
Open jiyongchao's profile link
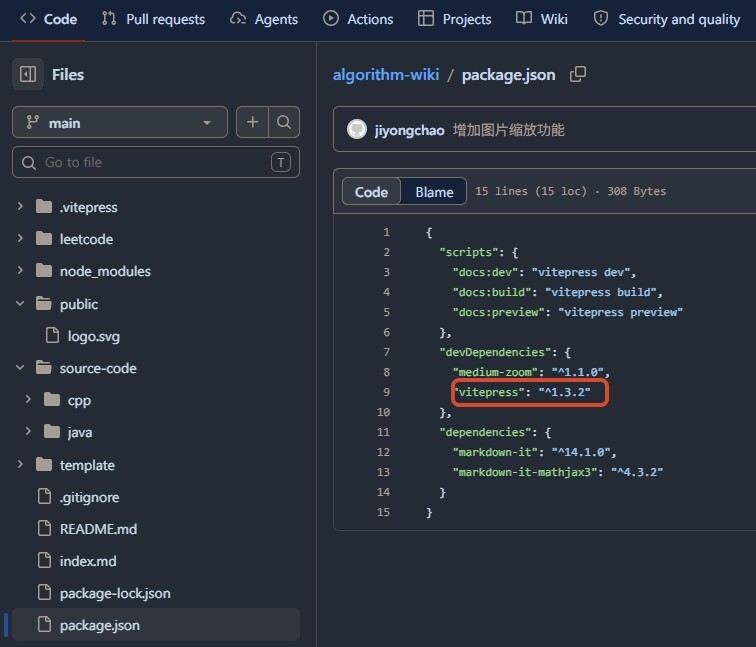[x=409, y=130]
